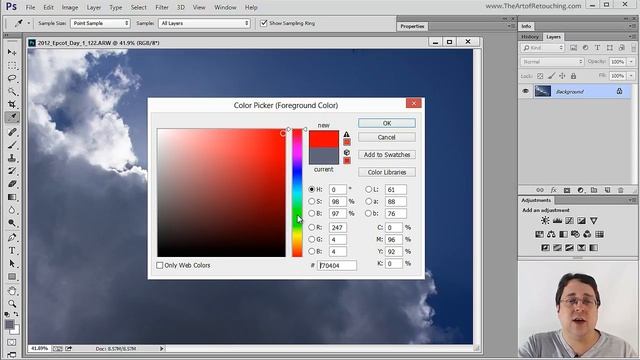640x360 pixels.
Task: Select the Dodge tool
Action: click(x=12, y=223)
